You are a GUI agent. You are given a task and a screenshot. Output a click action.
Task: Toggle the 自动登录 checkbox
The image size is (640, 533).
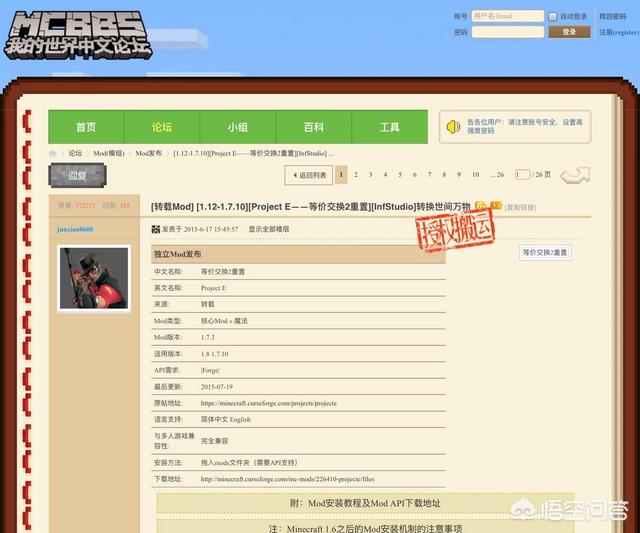coord(552,17)
